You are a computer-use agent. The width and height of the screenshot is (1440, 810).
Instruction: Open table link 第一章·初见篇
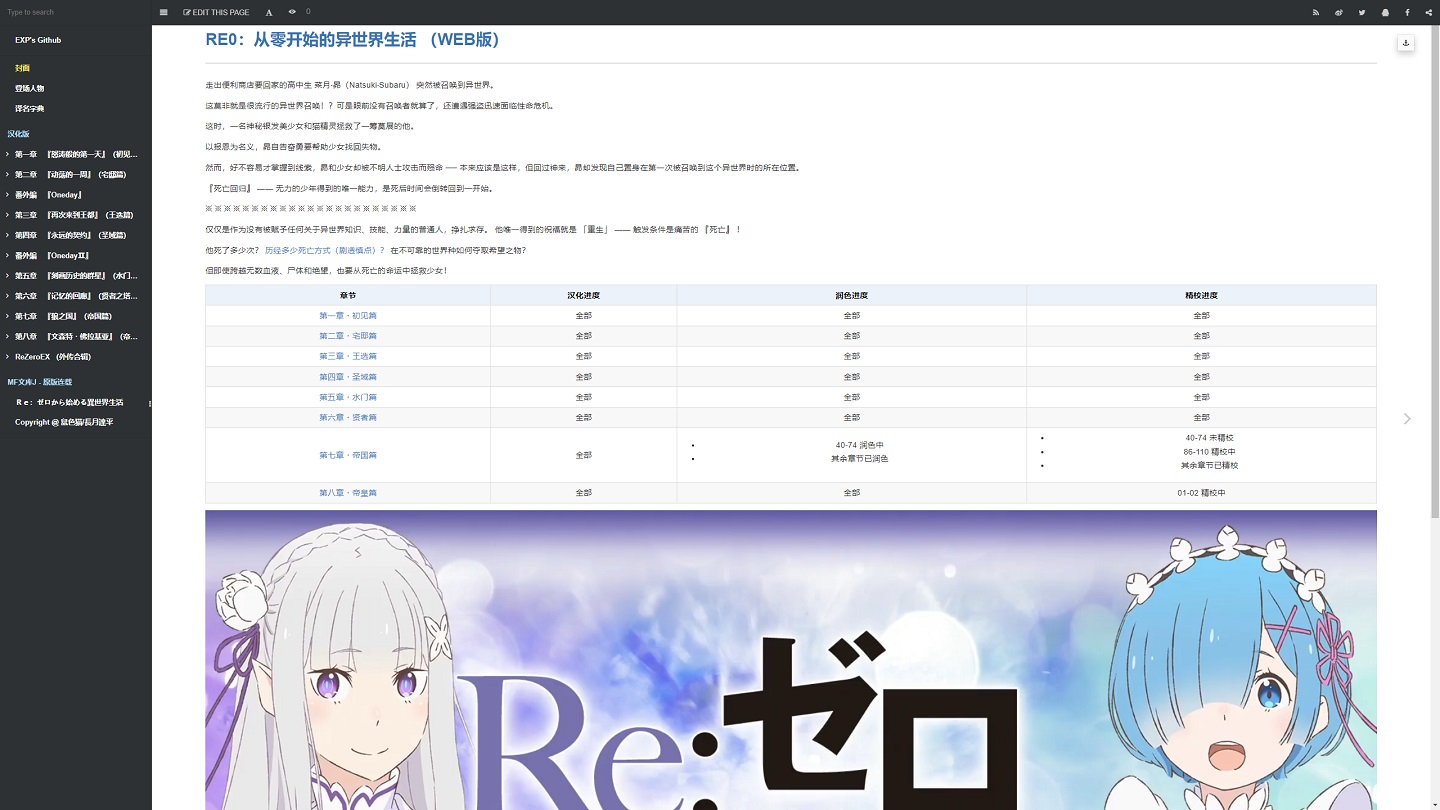pyautogui.click(x=348, y=315)
